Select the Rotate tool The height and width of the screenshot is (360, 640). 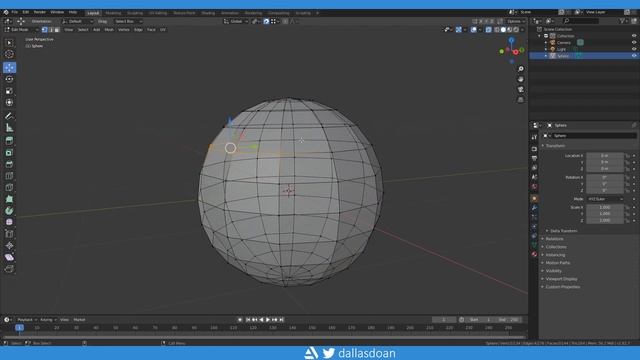pos(9,79)
